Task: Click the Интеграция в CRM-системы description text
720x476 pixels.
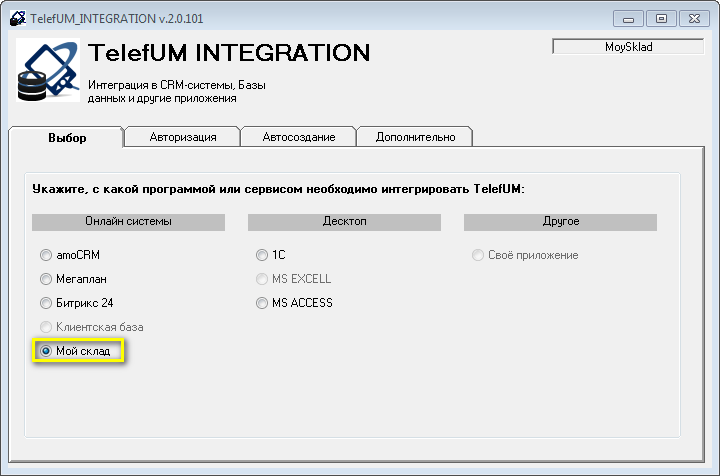Action: point(177,91)
